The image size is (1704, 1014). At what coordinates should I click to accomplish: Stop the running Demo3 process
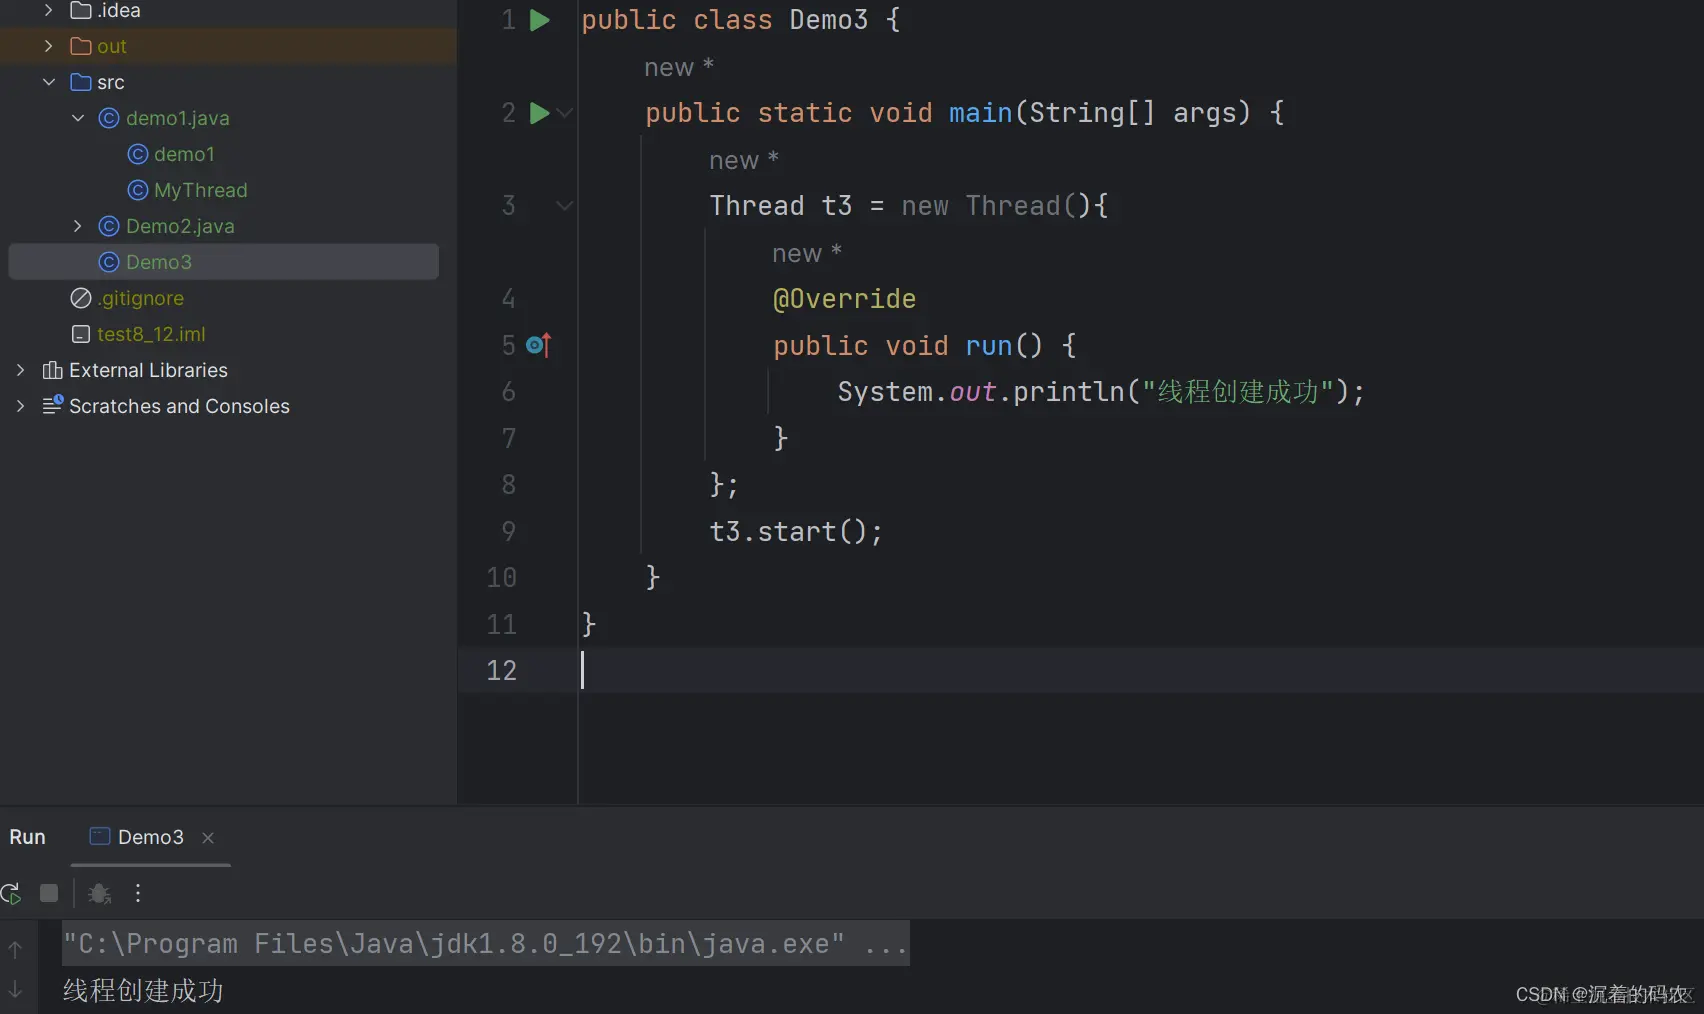(x=48, y=893)
